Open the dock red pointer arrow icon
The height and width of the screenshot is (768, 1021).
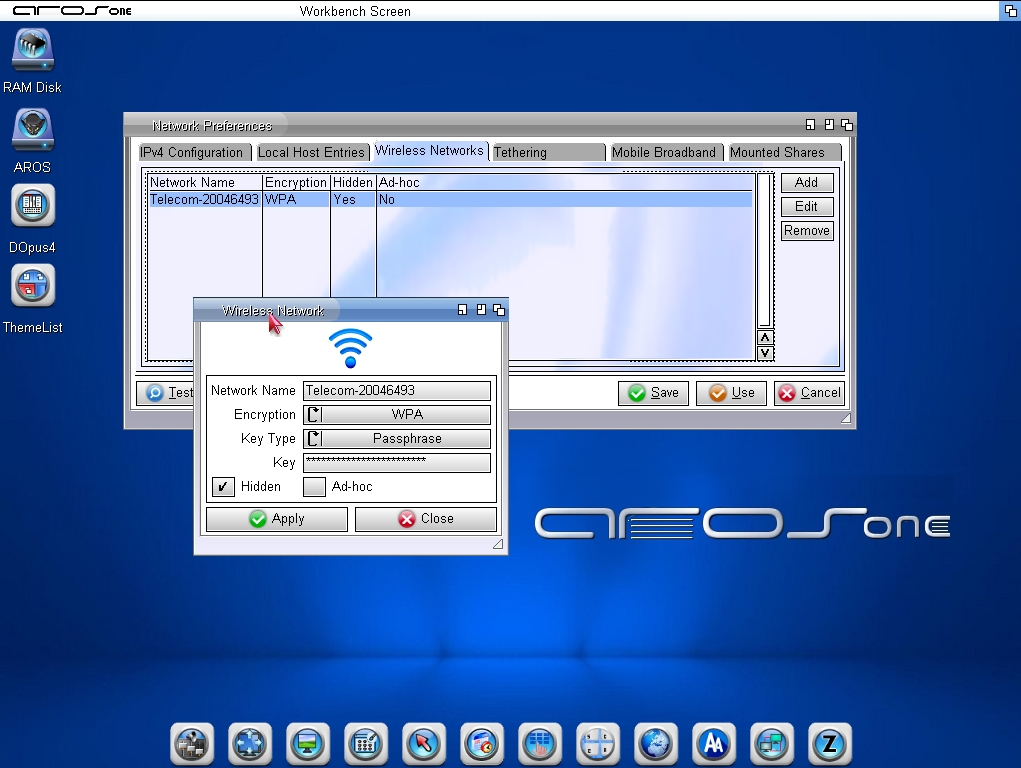(x=424, y=743)
